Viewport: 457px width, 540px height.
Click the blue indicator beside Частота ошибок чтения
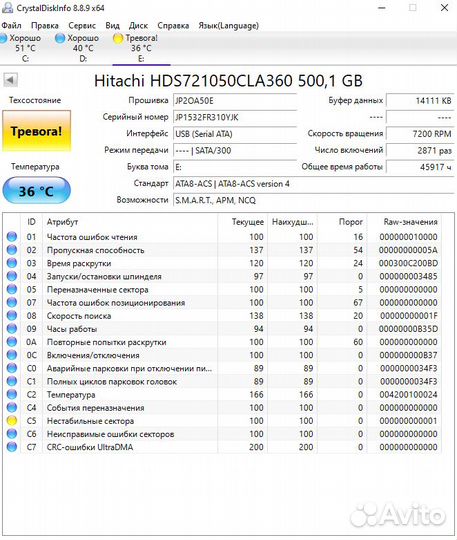coord(12,237)
